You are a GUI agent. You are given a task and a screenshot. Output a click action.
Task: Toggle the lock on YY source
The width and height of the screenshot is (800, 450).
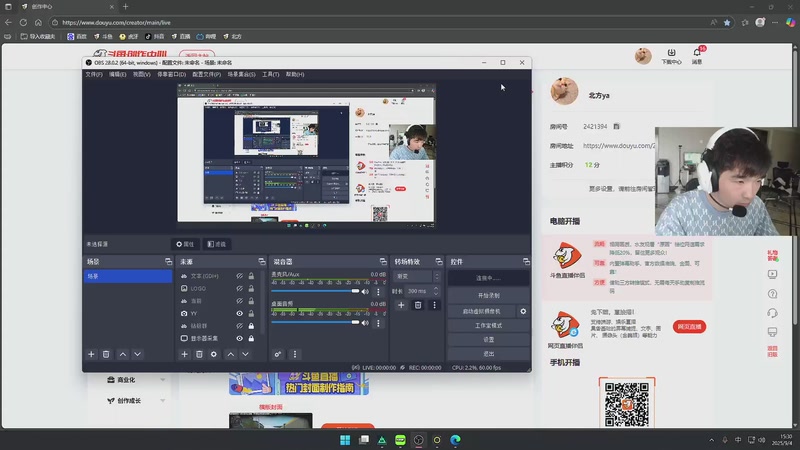tap(251, 313)
